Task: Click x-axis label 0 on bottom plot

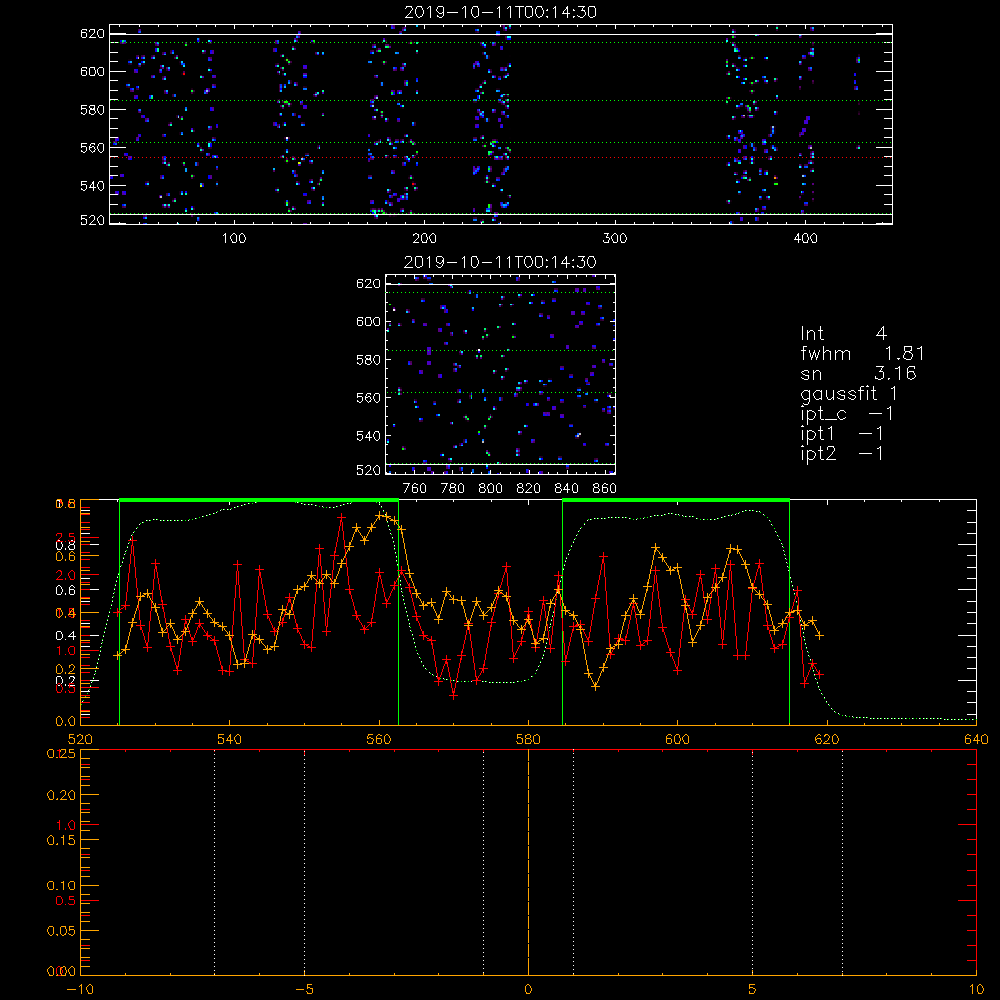Action: click(x=528, y=990)
